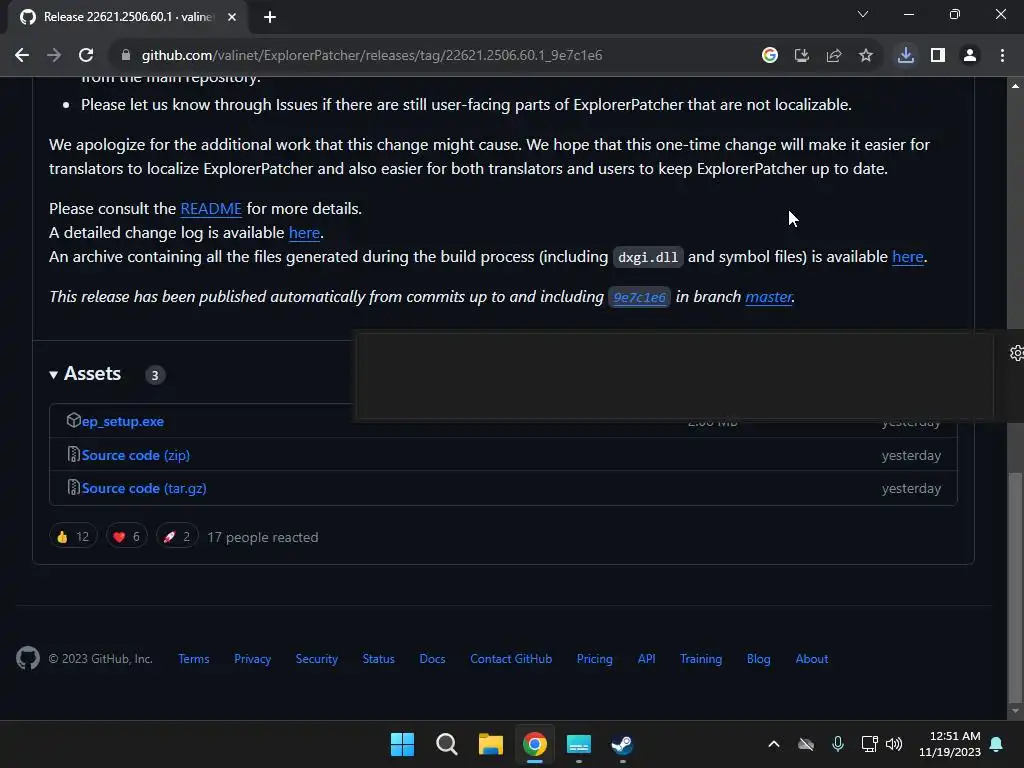View site information lock icon

click(126, 56)
